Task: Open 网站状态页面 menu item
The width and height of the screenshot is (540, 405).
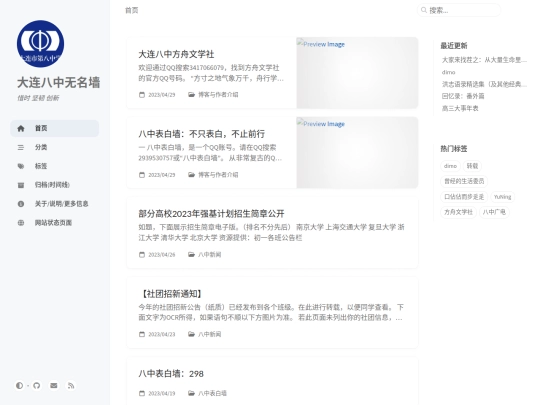Action: pyautogui.click(x=55, y=223)
